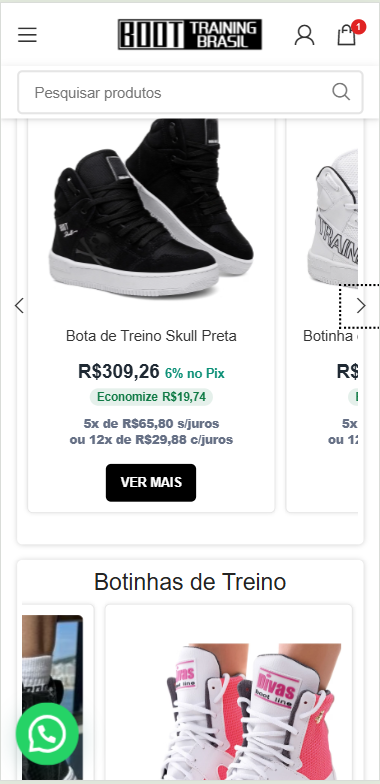Open the user account icon

click(304, 36)
